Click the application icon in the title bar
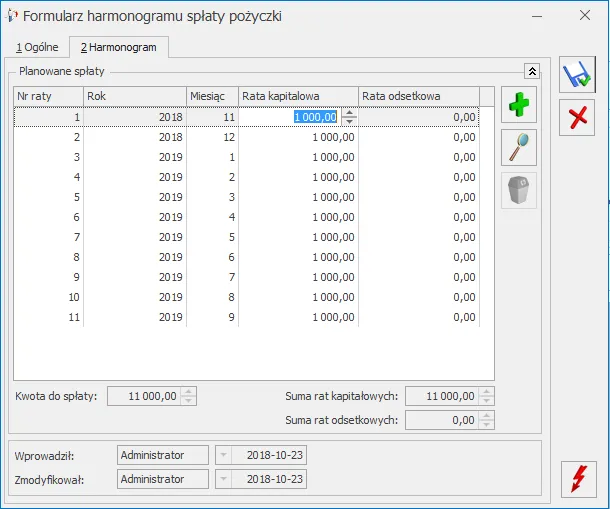Image resolution: width=610 pixels, height=509 pixels. click(x=12, y=16)
